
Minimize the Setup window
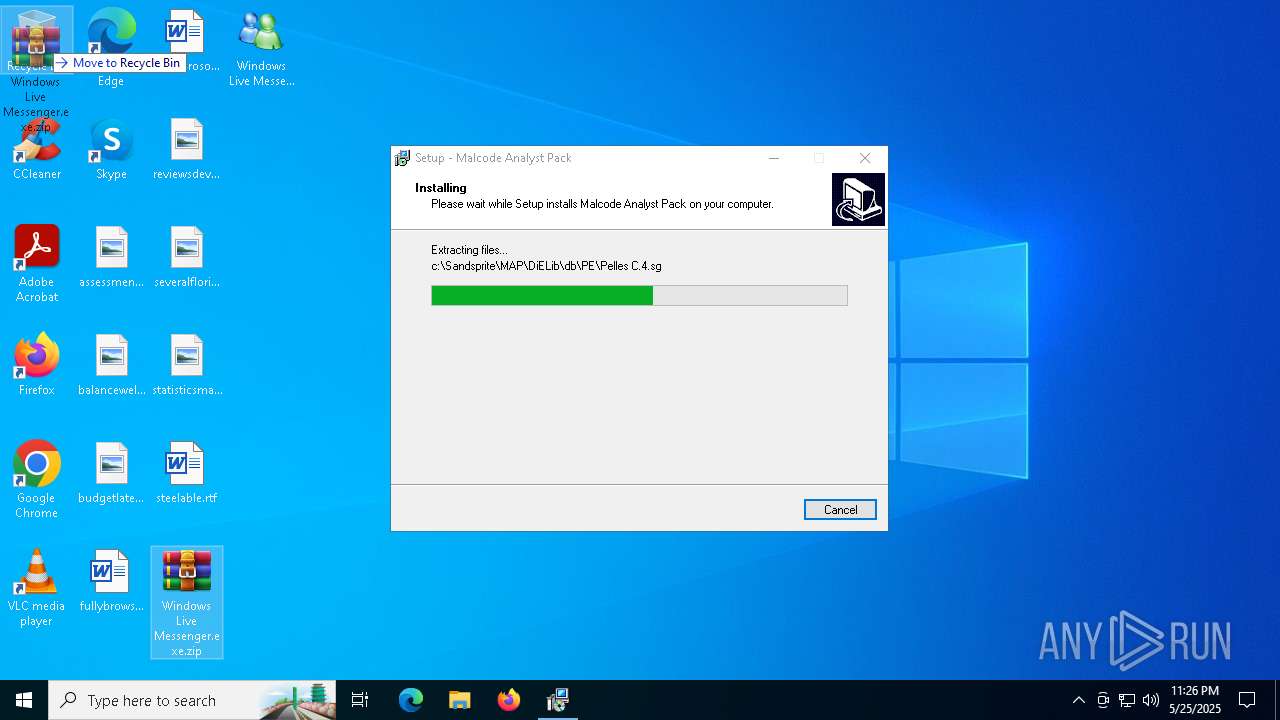tap(774, 158)
